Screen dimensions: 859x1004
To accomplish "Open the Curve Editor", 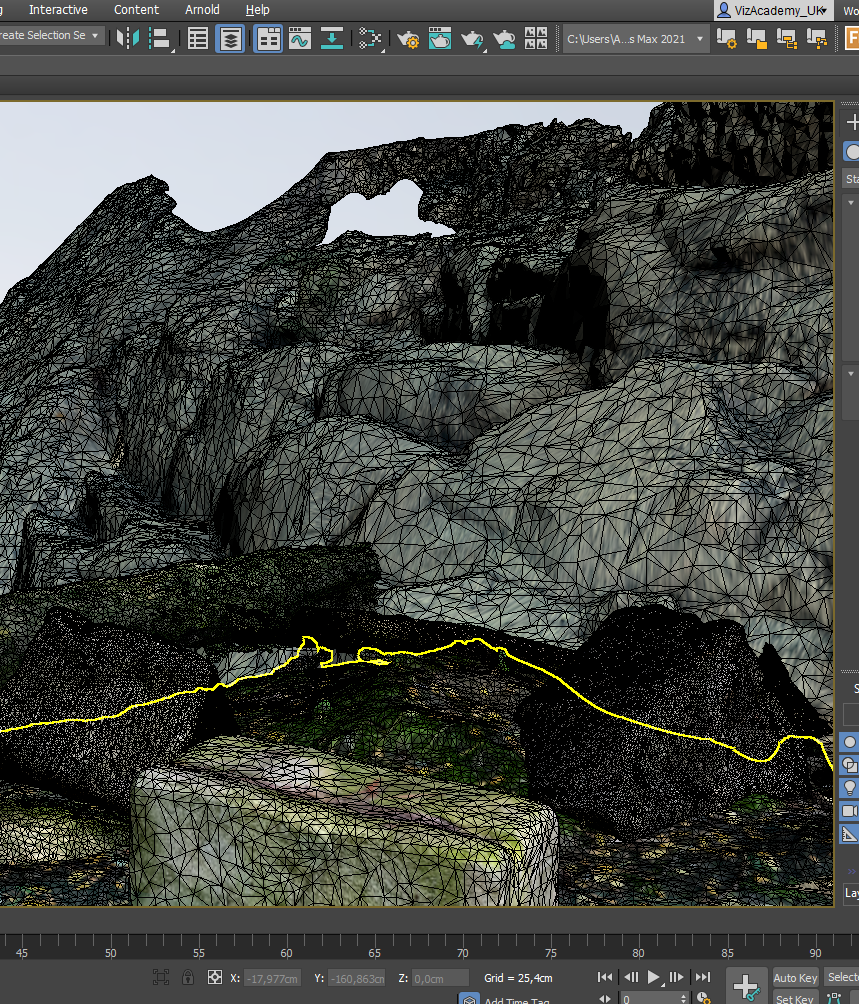I will click(x=303, y=40).
